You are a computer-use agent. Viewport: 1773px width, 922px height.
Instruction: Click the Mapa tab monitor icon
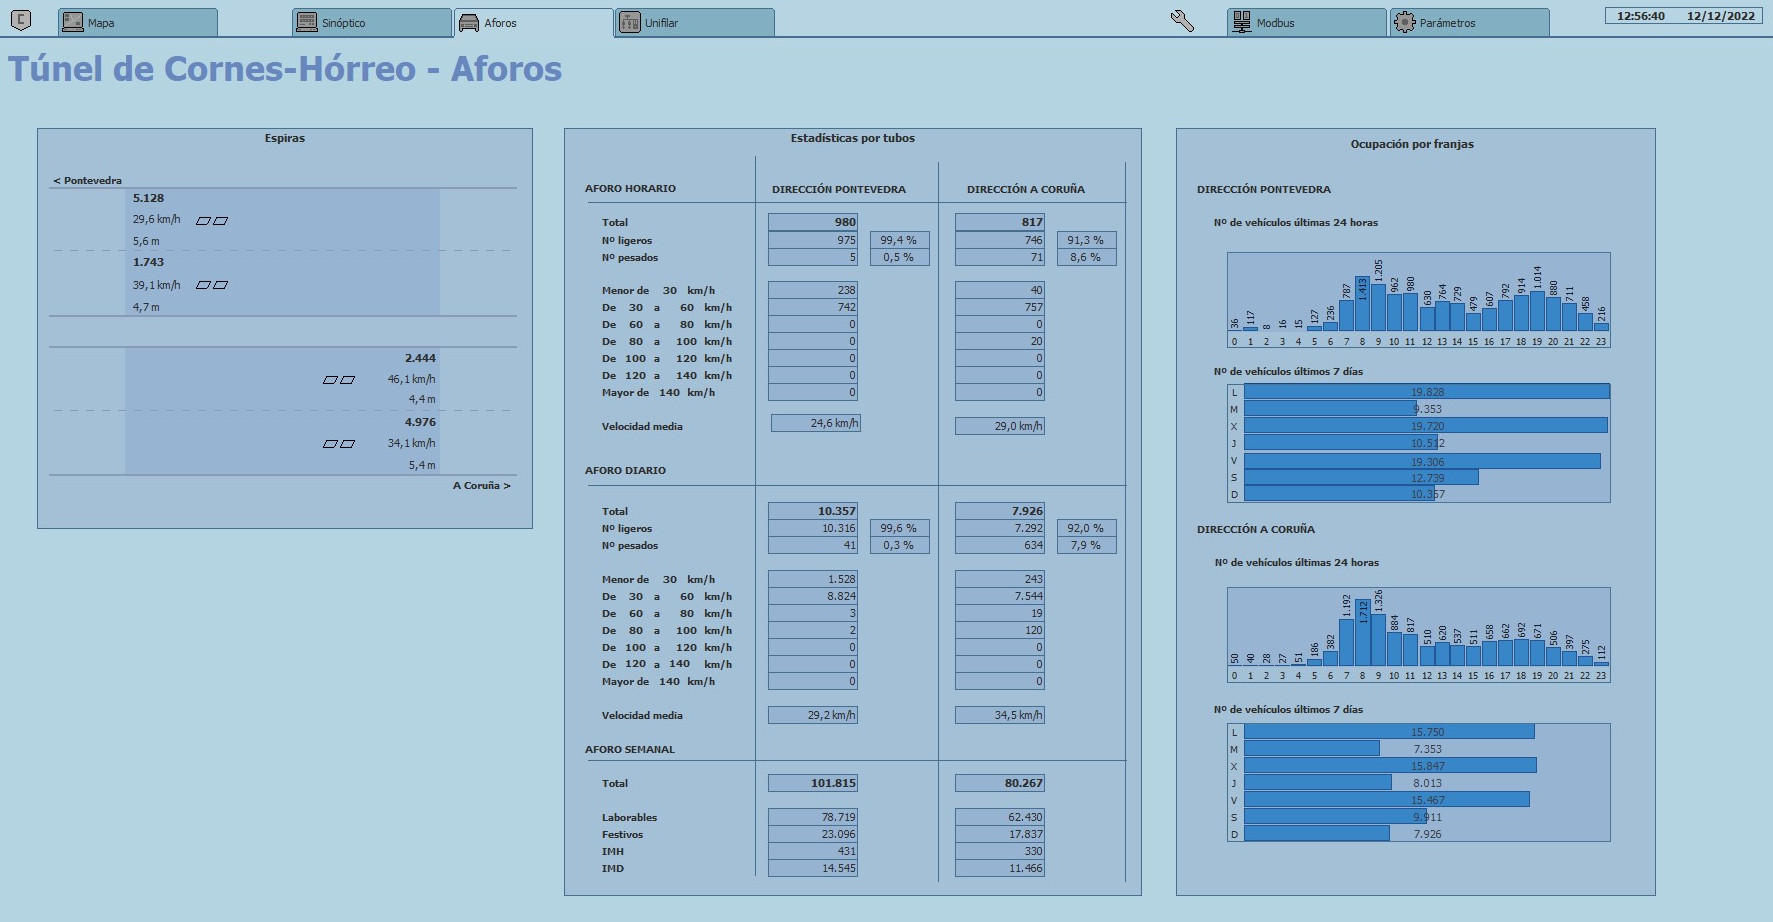click(x=73, y=22)
